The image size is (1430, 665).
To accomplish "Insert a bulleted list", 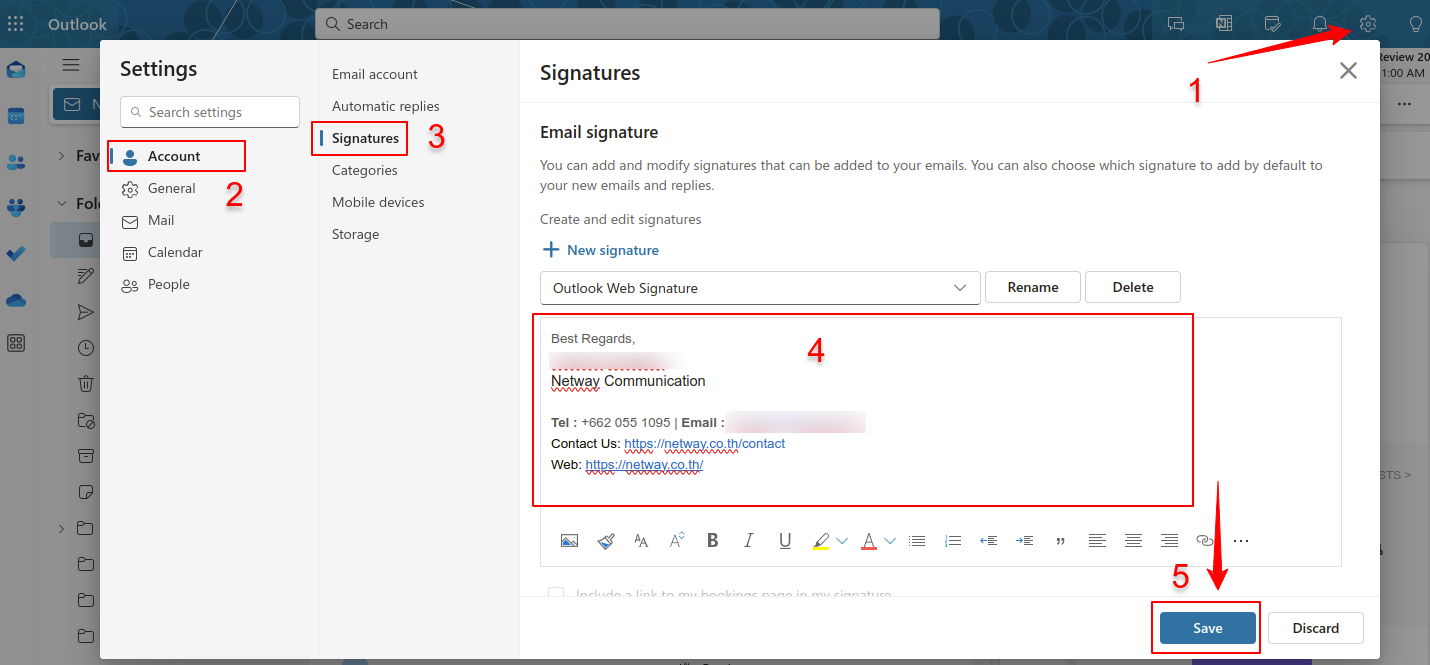I will [x=917, y=541].
